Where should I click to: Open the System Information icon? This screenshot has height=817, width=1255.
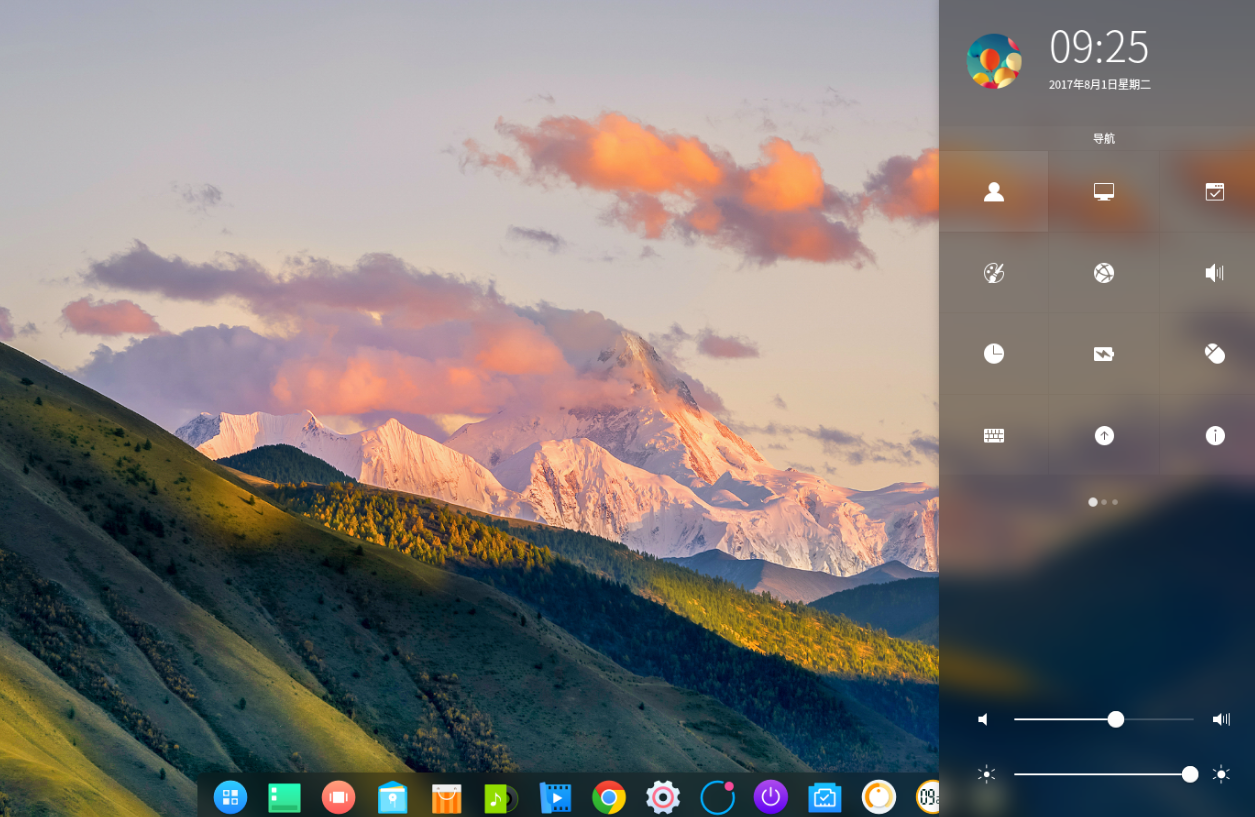tap(1214, 435)
